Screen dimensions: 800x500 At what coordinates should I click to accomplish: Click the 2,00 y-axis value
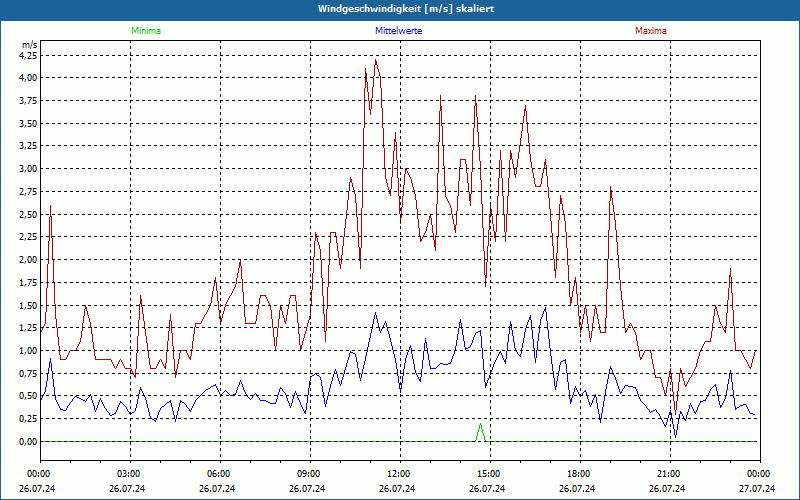[x=28, y=260]
